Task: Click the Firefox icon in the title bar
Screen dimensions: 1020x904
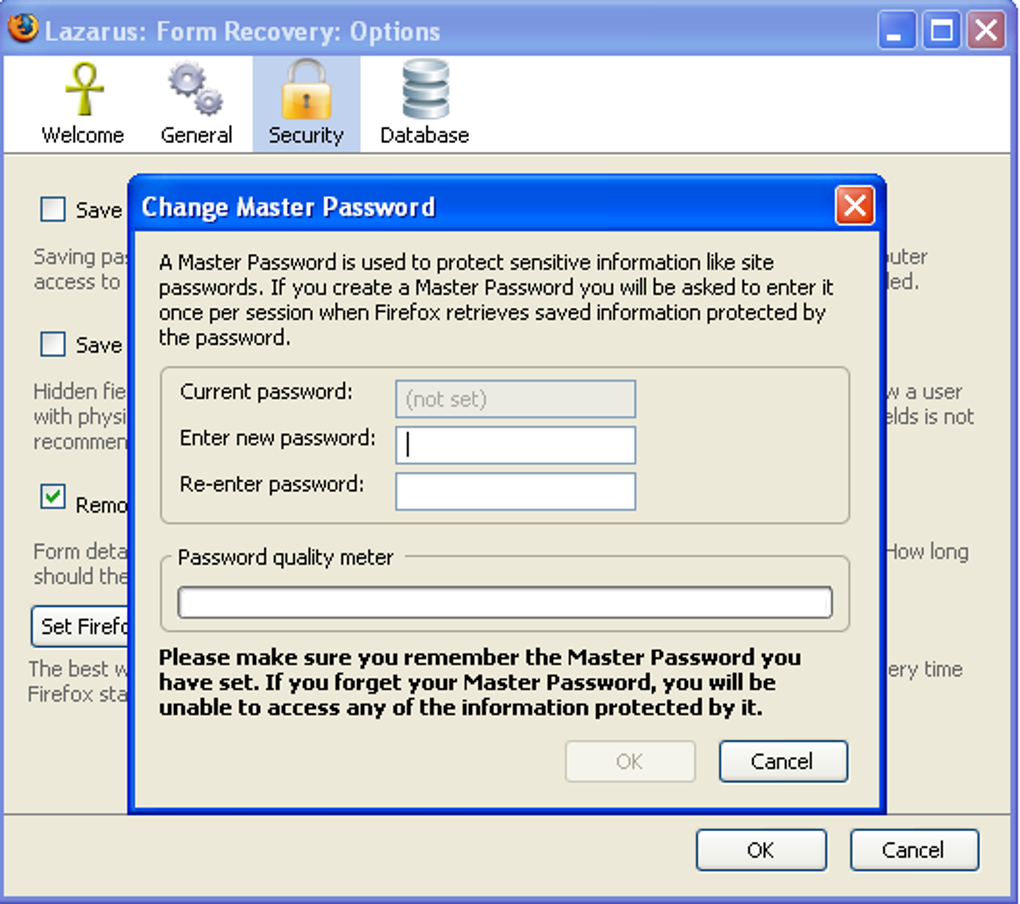Action: (x=23, y=29)
